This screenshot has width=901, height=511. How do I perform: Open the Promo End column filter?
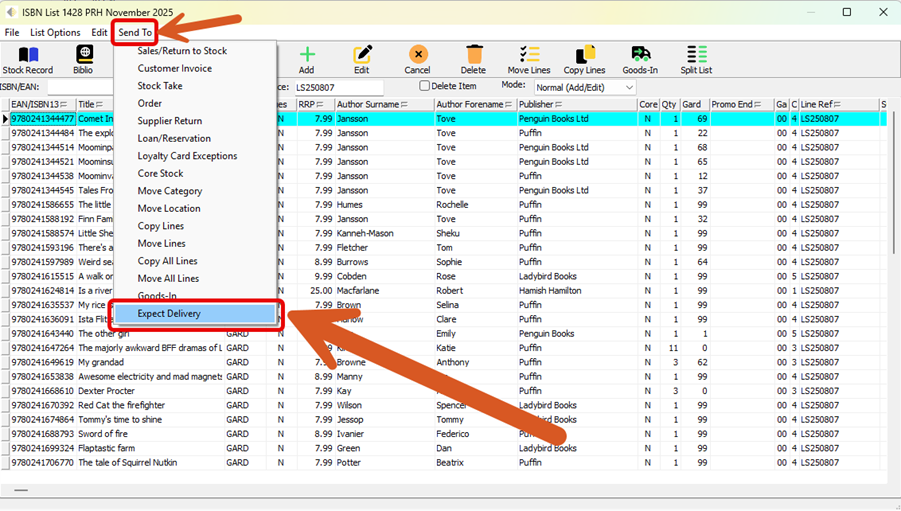point(758,105)
